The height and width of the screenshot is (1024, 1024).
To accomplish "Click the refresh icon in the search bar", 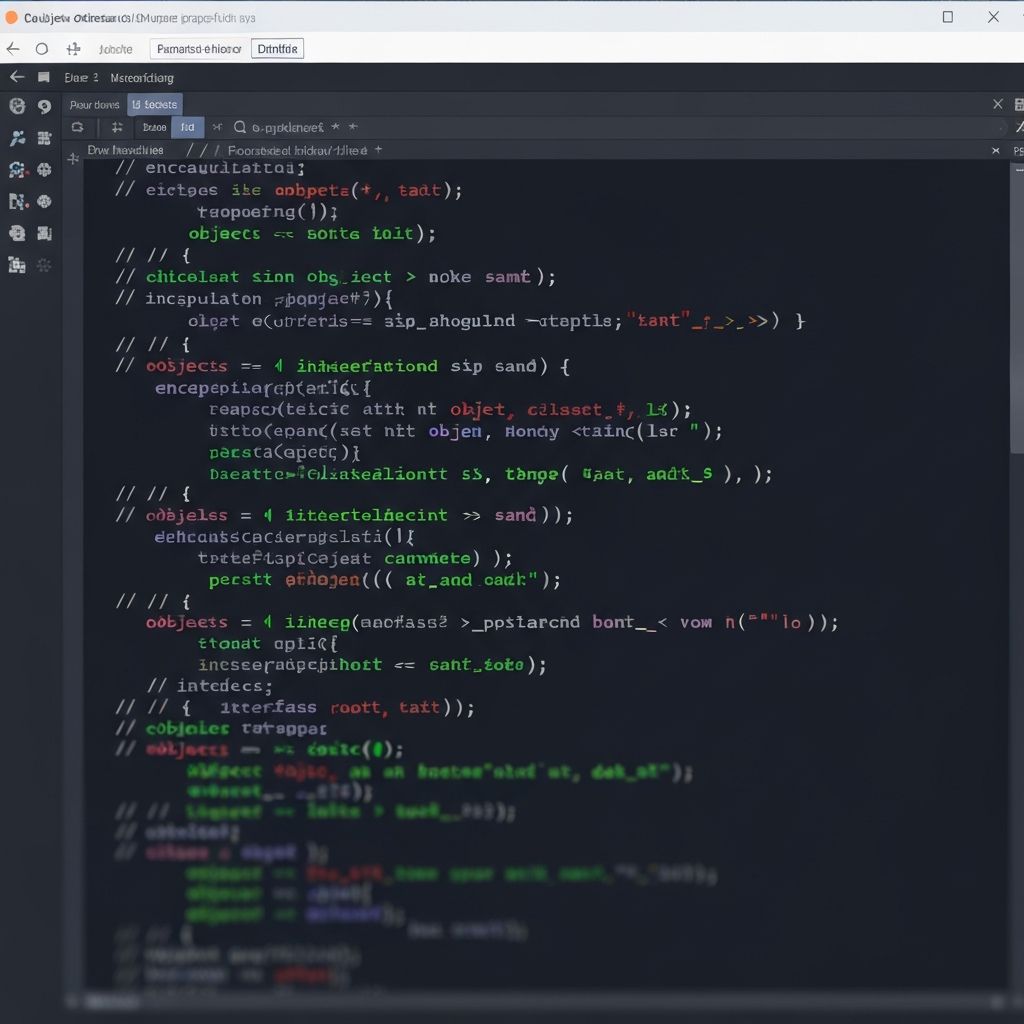I will click(x=80, y=127).
